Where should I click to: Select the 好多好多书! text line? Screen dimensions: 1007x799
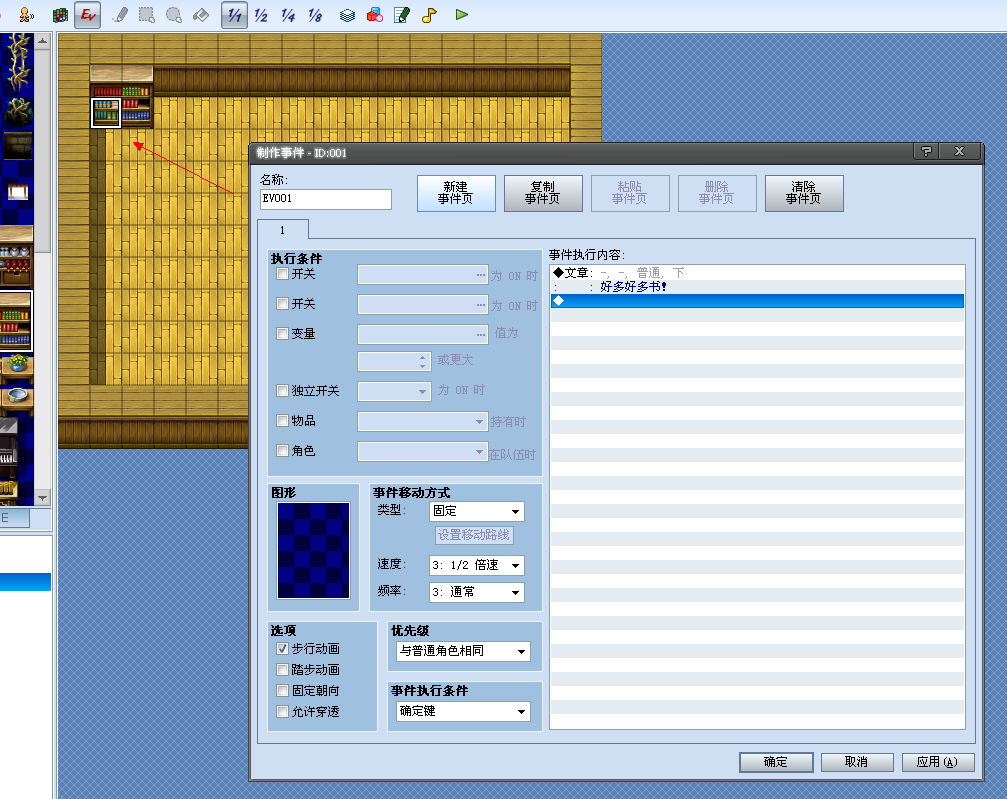[x=757, y=286]
